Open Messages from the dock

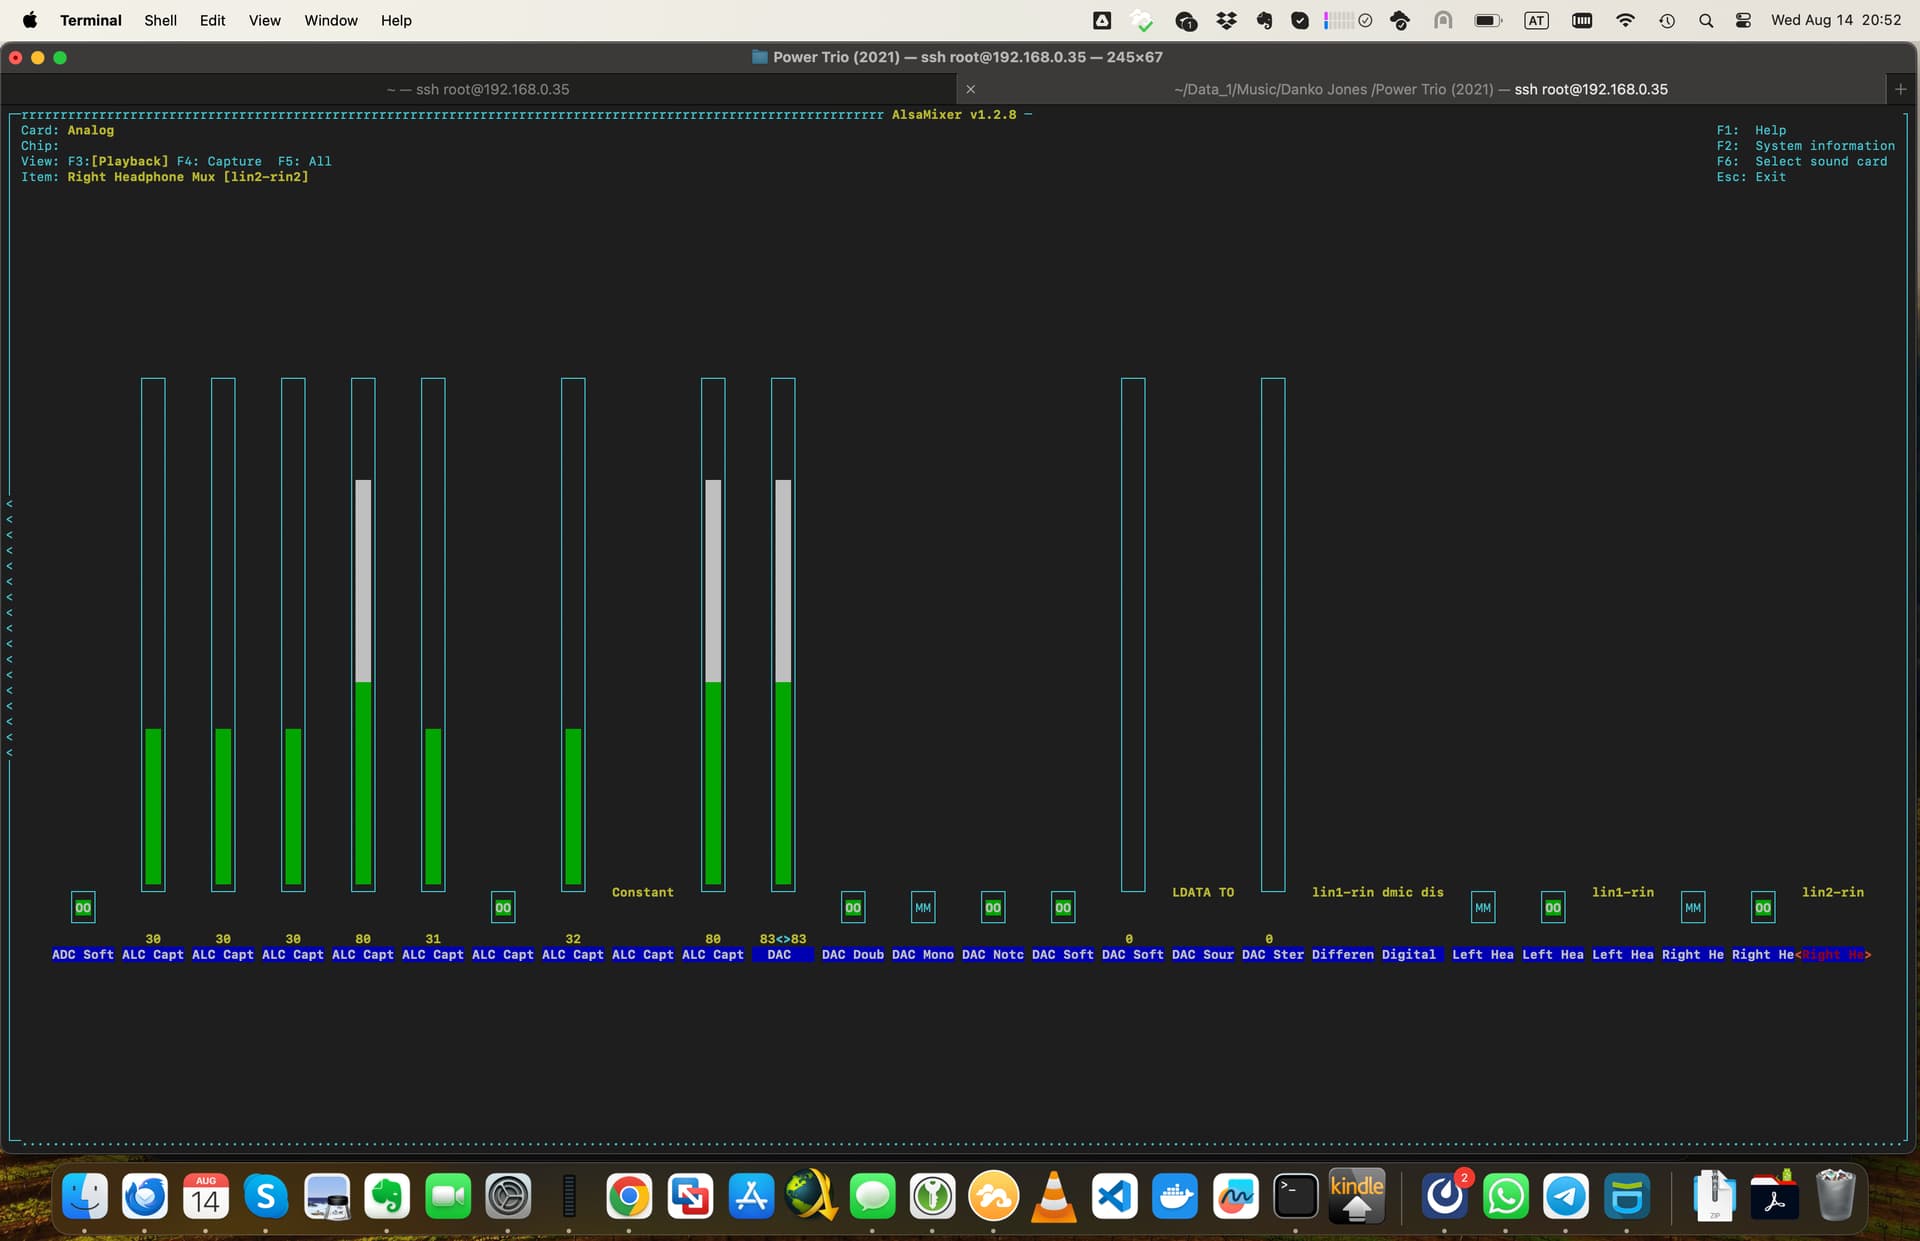(872, 1195)
